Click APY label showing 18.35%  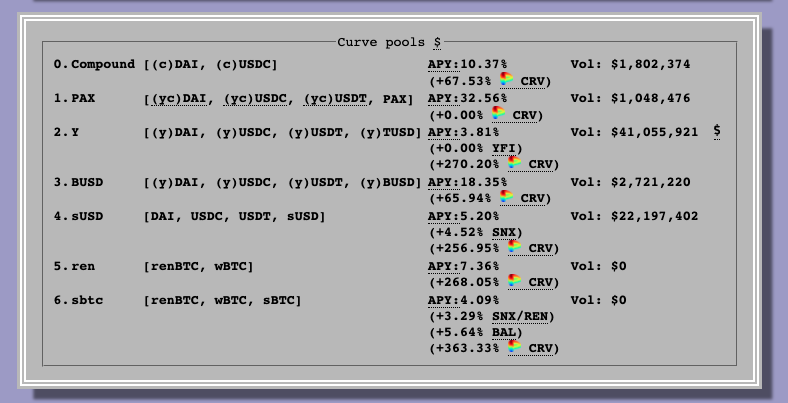(x=444, y=182)
